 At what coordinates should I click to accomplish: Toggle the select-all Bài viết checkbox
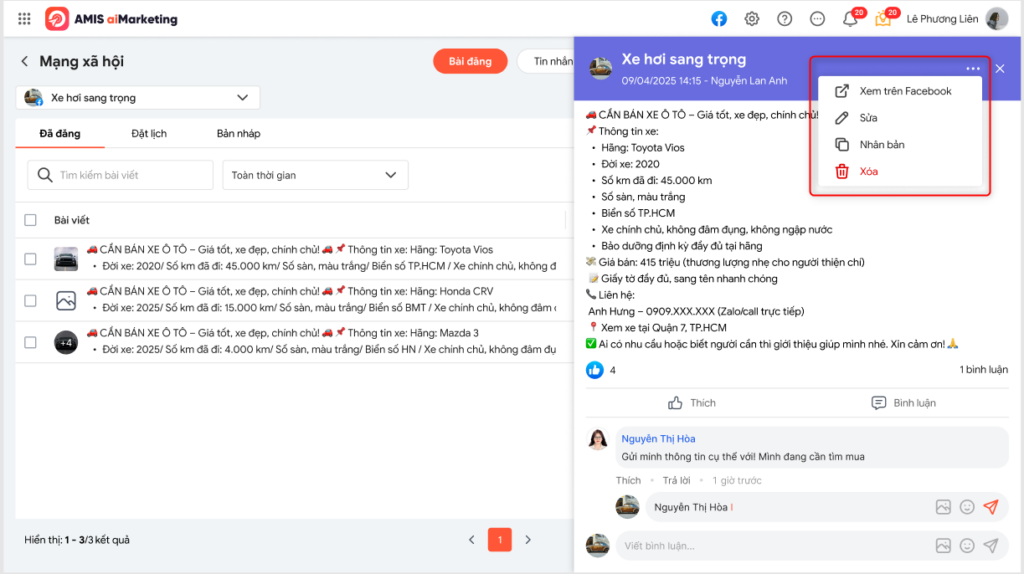pos(30,220)
